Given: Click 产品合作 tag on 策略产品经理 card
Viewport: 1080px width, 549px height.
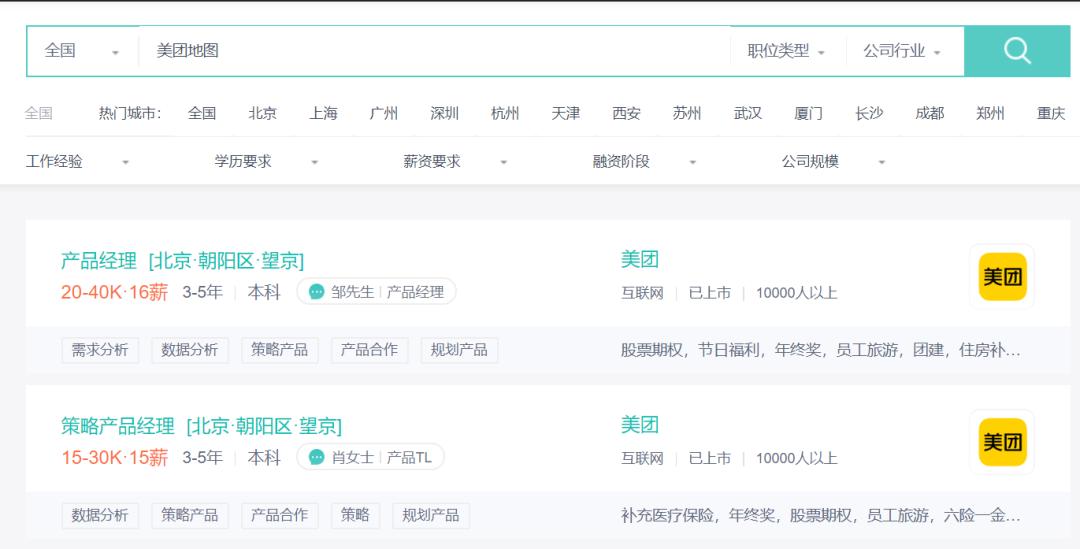Looking at the screenshot, I should (280, 515).
